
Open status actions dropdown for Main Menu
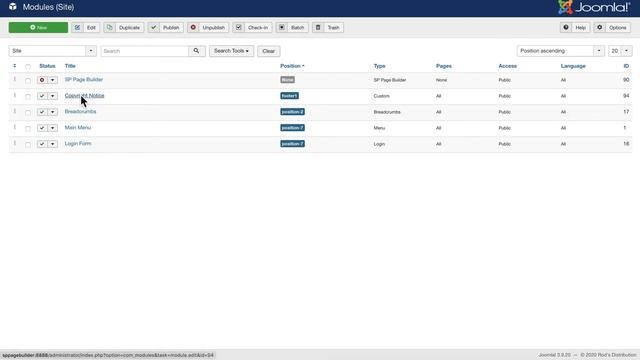pyautogui.click(x=53, y=128)
